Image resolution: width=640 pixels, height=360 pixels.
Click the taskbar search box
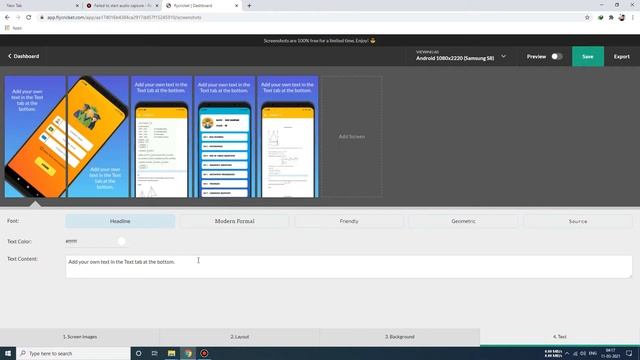pyautogui.click(x=73, y=353)
